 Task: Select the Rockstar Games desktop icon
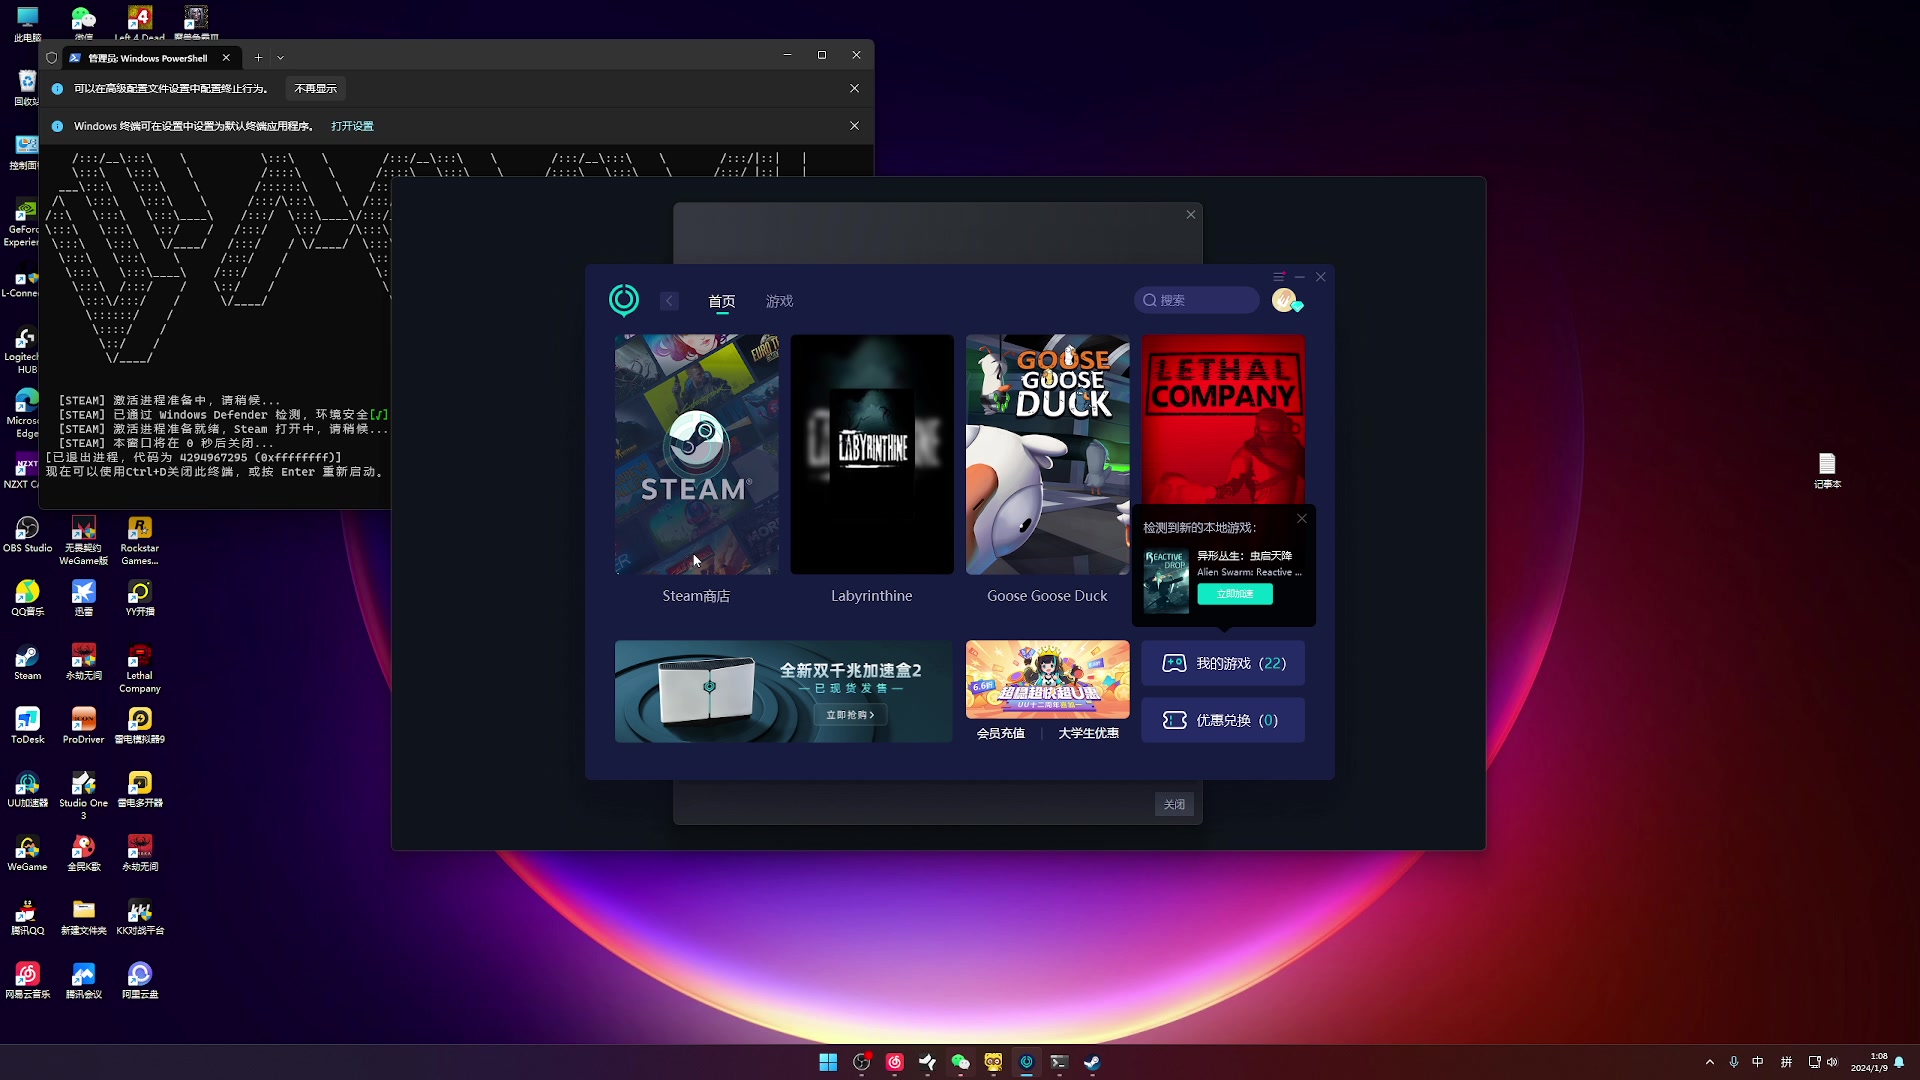tap(139, 541)
